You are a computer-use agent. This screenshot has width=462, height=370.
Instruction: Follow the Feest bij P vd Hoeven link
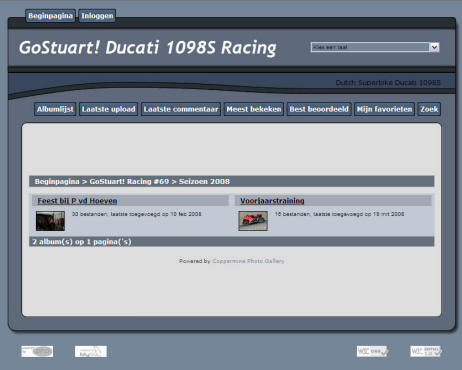click(x=77, y=201)
